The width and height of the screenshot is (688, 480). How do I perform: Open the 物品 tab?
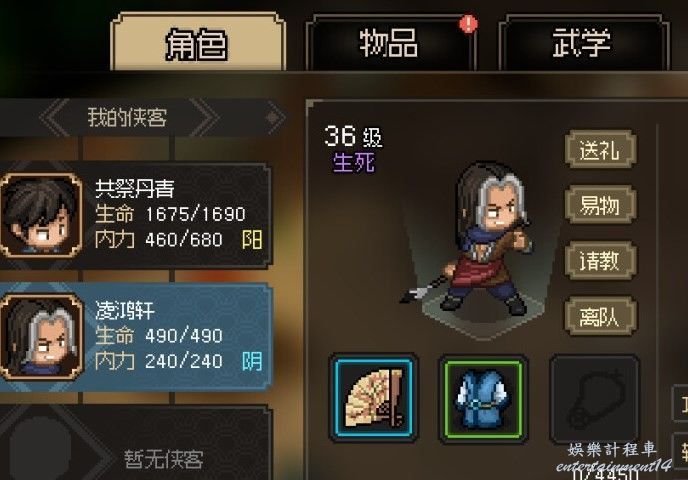click(390, 43)
